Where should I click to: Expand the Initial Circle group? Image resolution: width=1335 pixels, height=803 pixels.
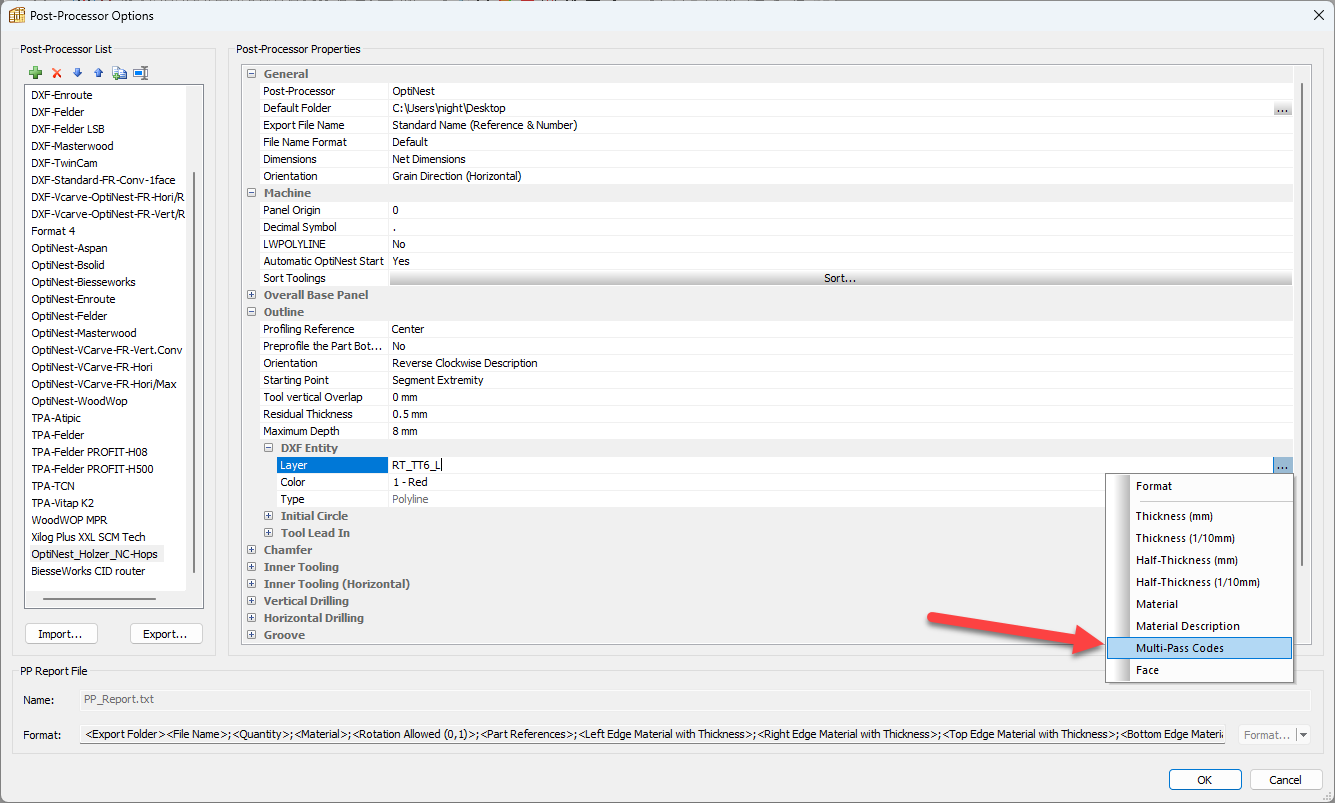(269, 516)
